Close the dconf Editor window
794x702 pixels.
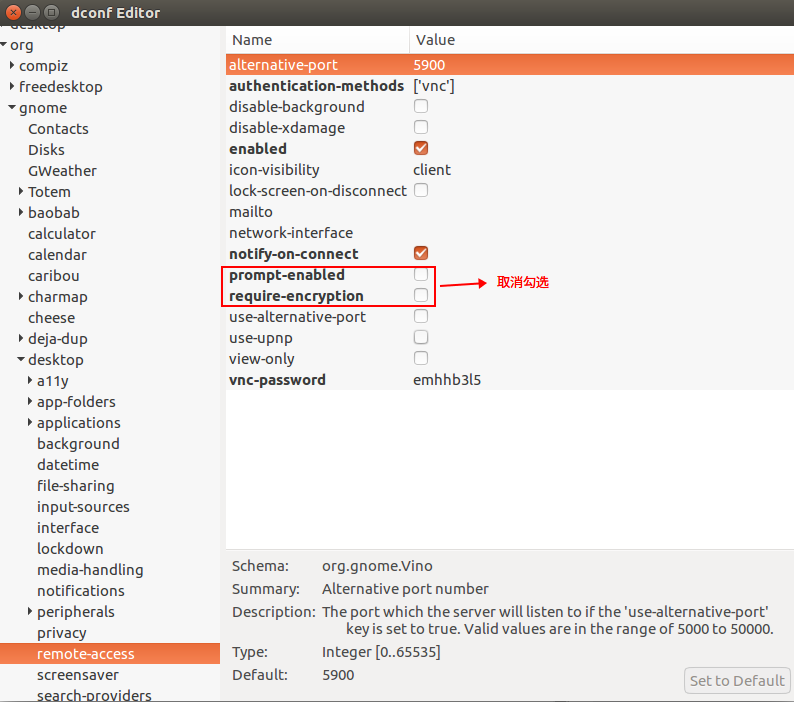click(14, 12)
